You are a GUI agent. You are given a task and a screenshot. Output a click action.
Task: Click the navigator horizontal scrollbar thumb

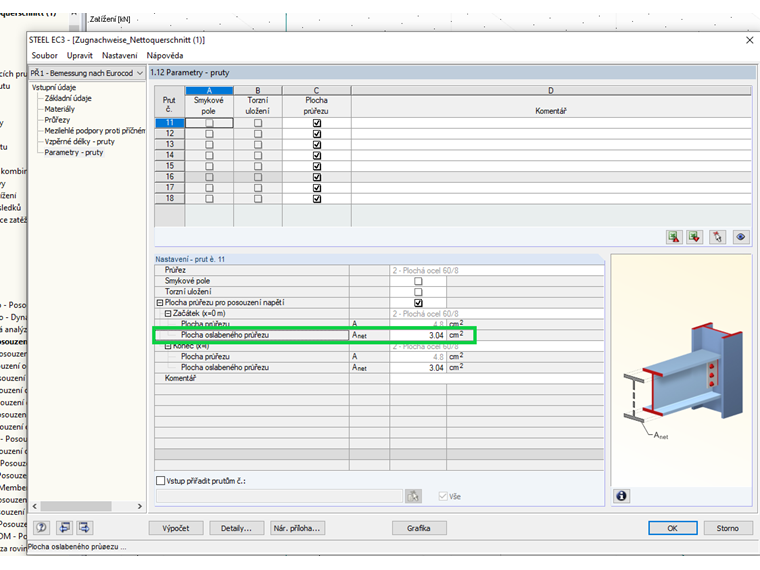click(x=76, y=506)
